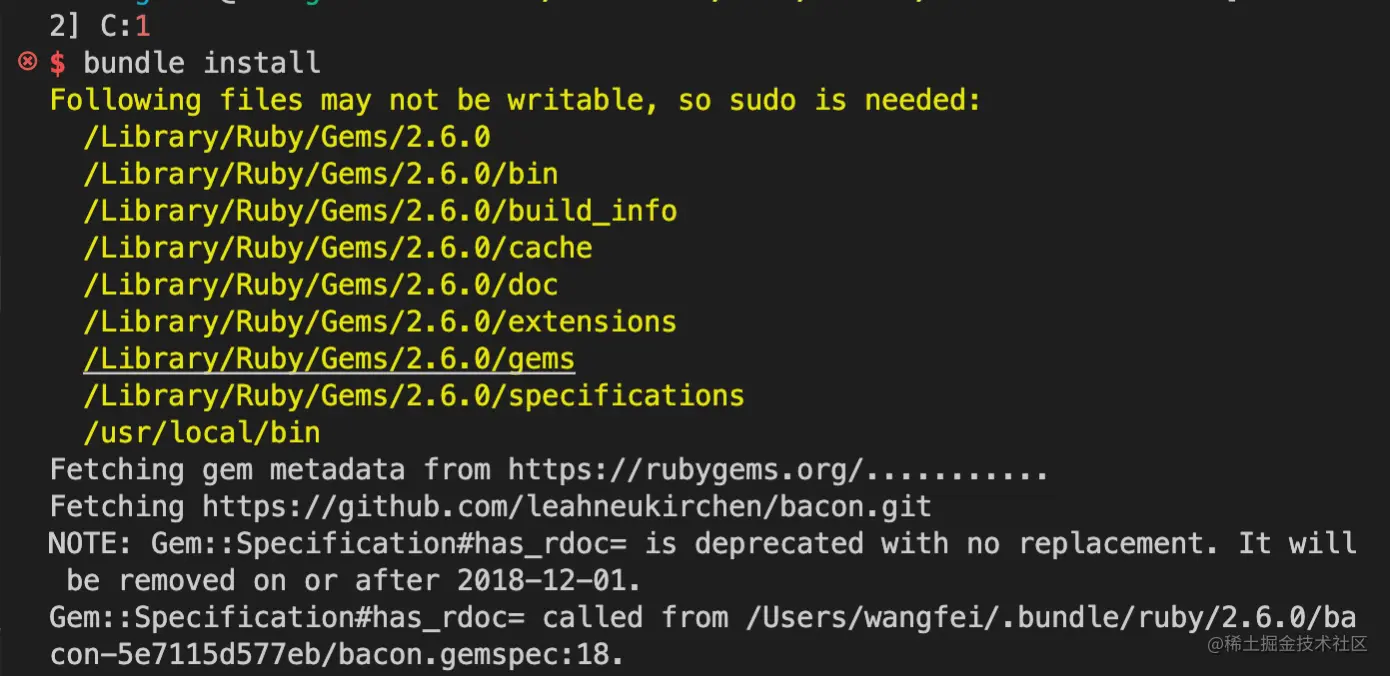Click the "Following files may not be writable" warning

point(515,100)
